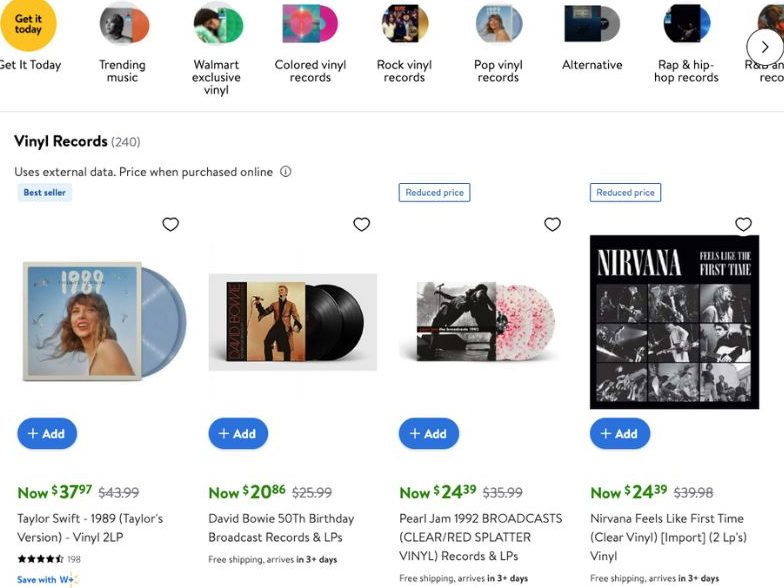This screenshot has width=784, height=588.
Task: Toggle heart on David Bowie record
Action: click(x=362, y=224)
